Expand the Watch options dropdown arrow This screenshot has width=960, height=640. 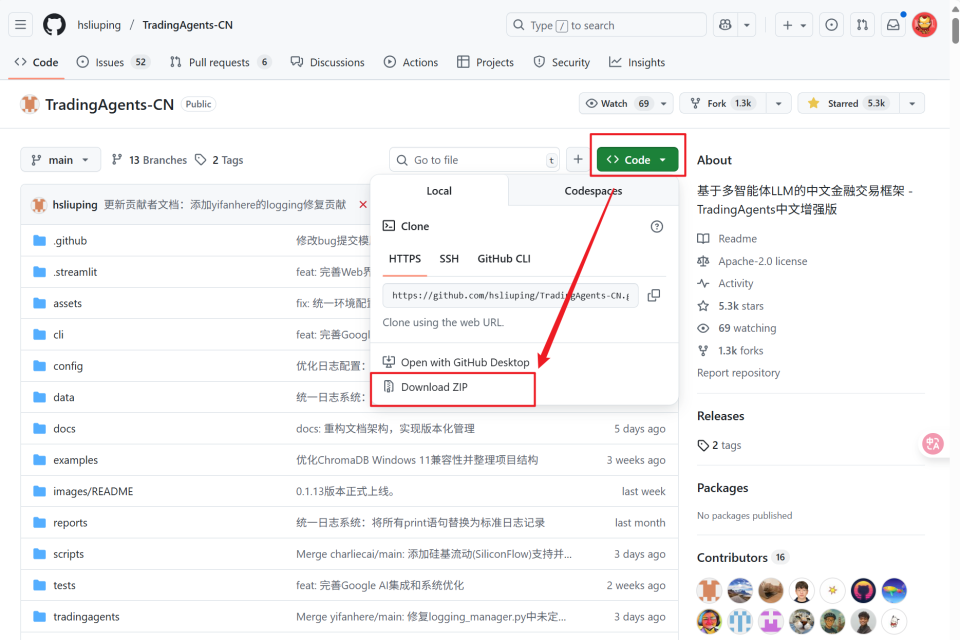click(x=664, y=104)
